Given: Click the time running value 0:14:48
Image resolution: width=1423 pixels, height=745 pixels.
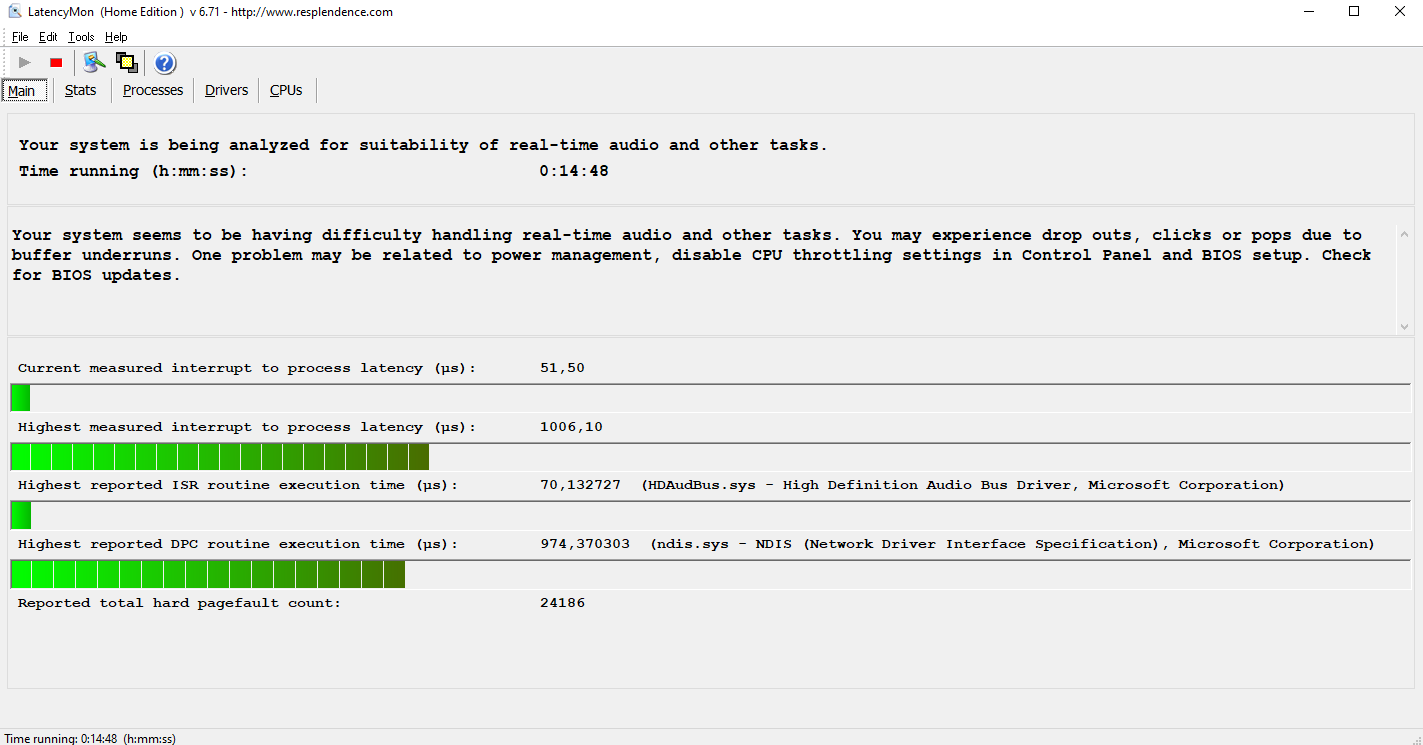Looking at the screenshot, I should click(x=574, y=171).
